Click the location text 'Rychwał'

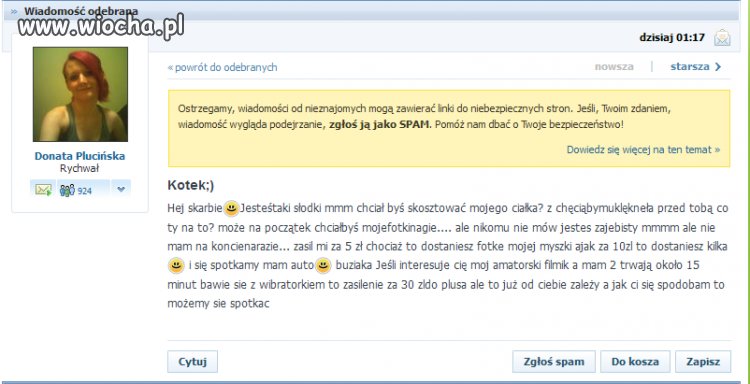(79, 168)
